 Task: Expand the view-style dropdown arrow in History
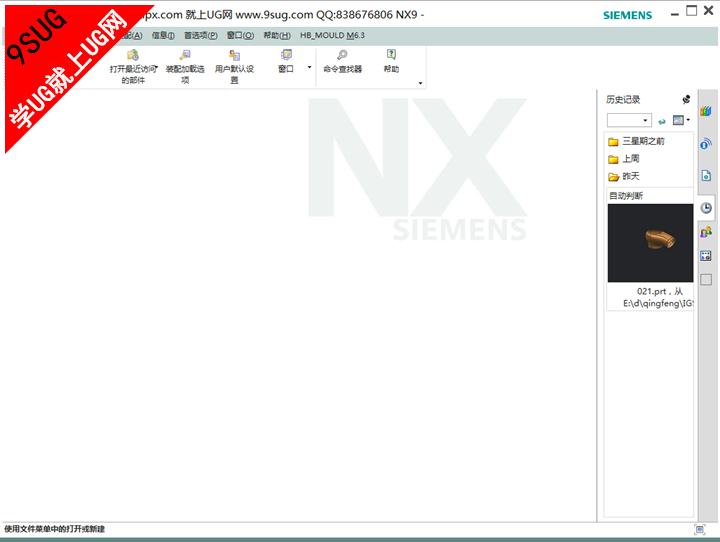tap(688, 120)
